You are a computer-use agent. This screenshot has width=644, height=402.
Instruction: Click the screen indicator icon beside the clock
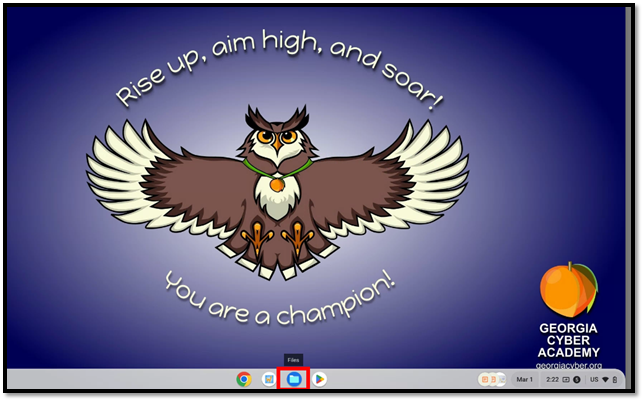[566, 380]
